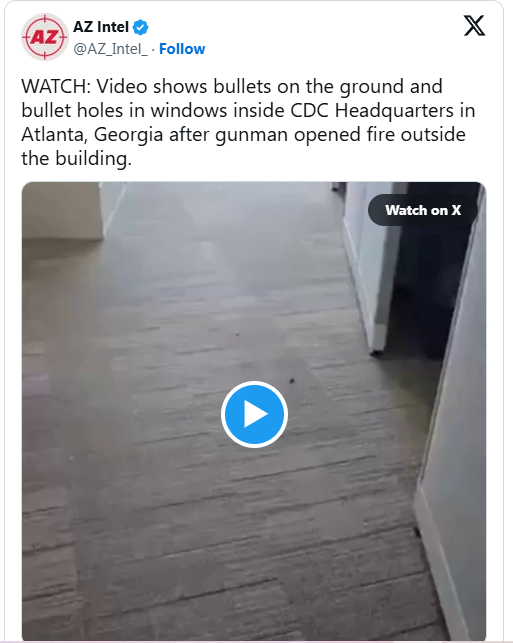
Task: Click 'Atlanta, Georgia' in the tweet text
Action: (92, 135)
